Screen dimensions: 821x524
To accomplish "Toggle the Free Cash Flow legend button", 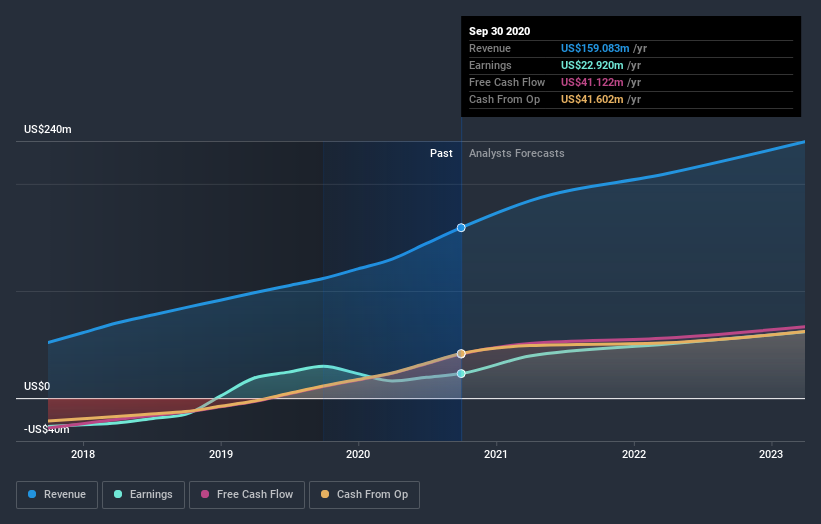I will [247, 495].
